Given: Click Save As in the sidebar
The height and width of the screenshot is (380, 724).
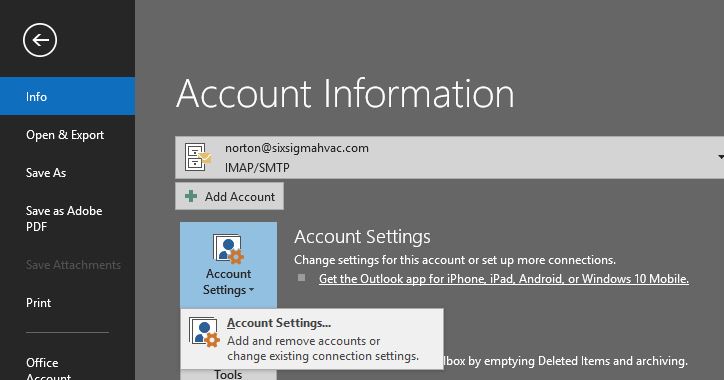Looking at the screenshot, I should point(46,173).
